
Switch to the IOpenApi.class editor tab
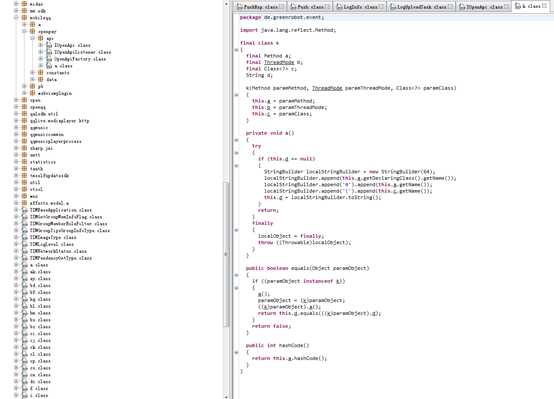483,7
